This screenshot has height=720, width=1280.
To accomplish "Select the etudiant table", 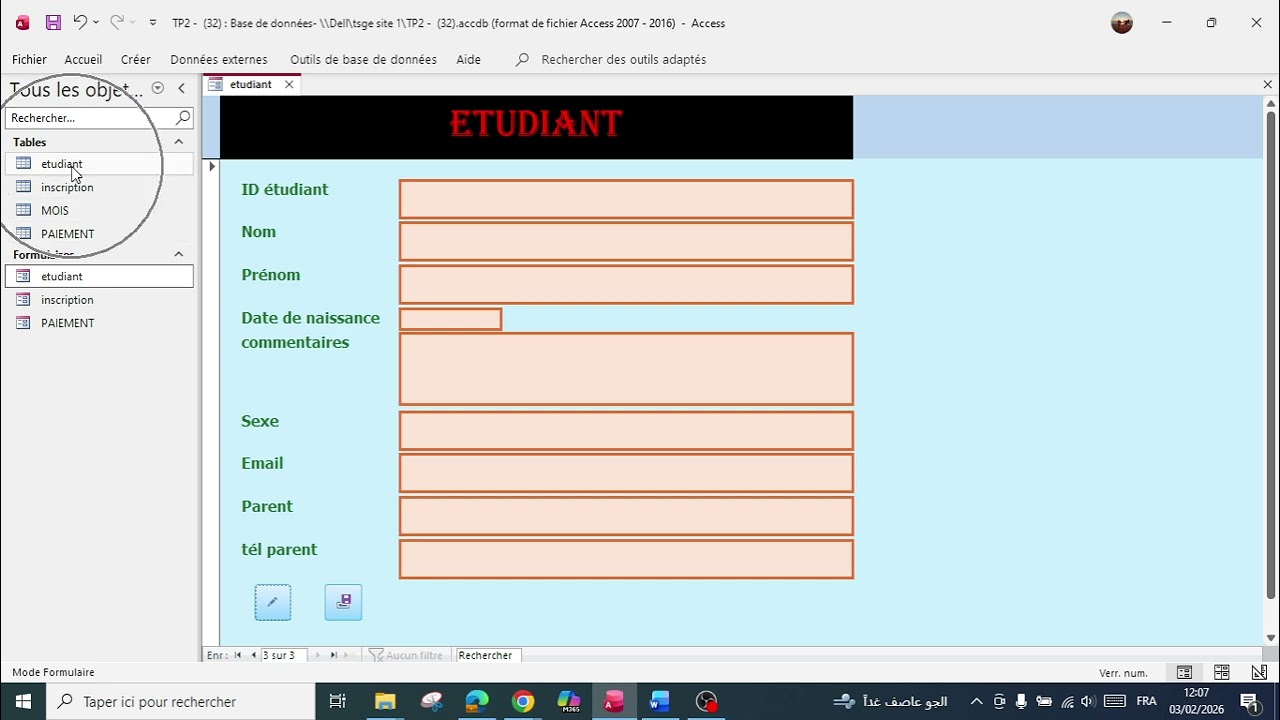I will point(98,164).
